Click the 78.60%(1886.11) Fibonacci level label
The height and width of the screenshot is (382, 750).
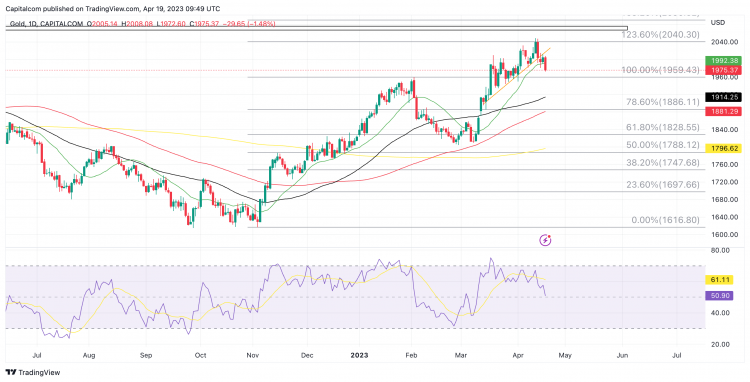tap(663, 102)
